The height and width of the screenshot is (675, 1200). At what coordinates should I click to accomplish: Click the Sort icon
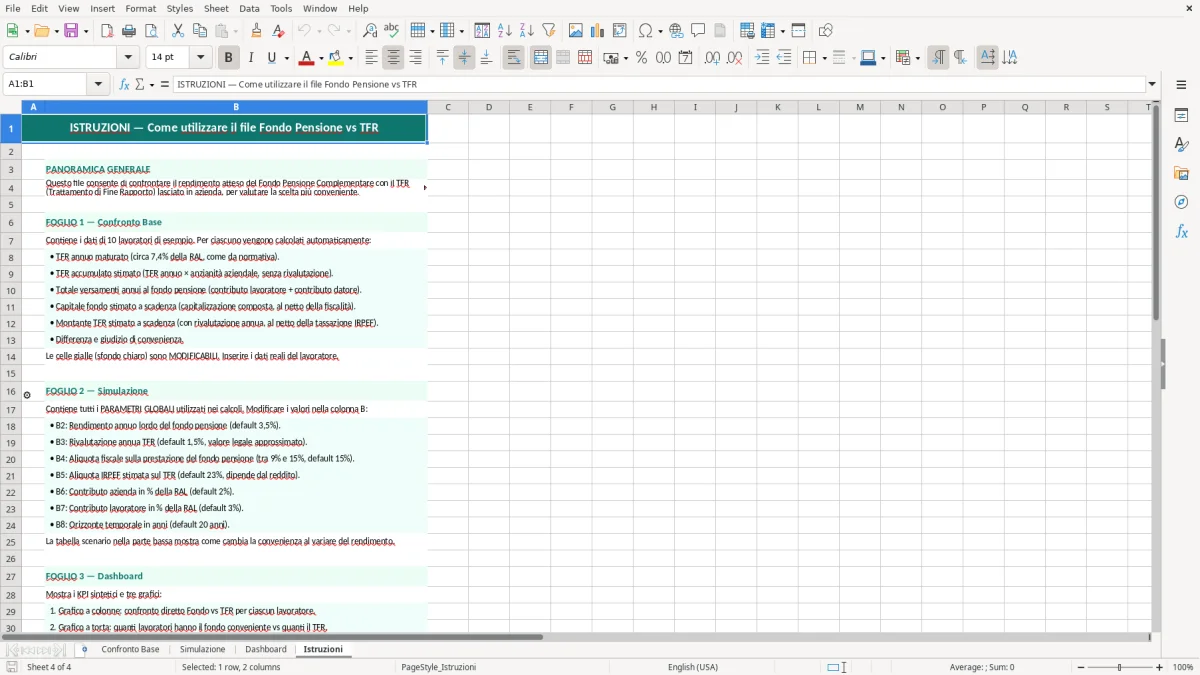(x=482, y=31)
